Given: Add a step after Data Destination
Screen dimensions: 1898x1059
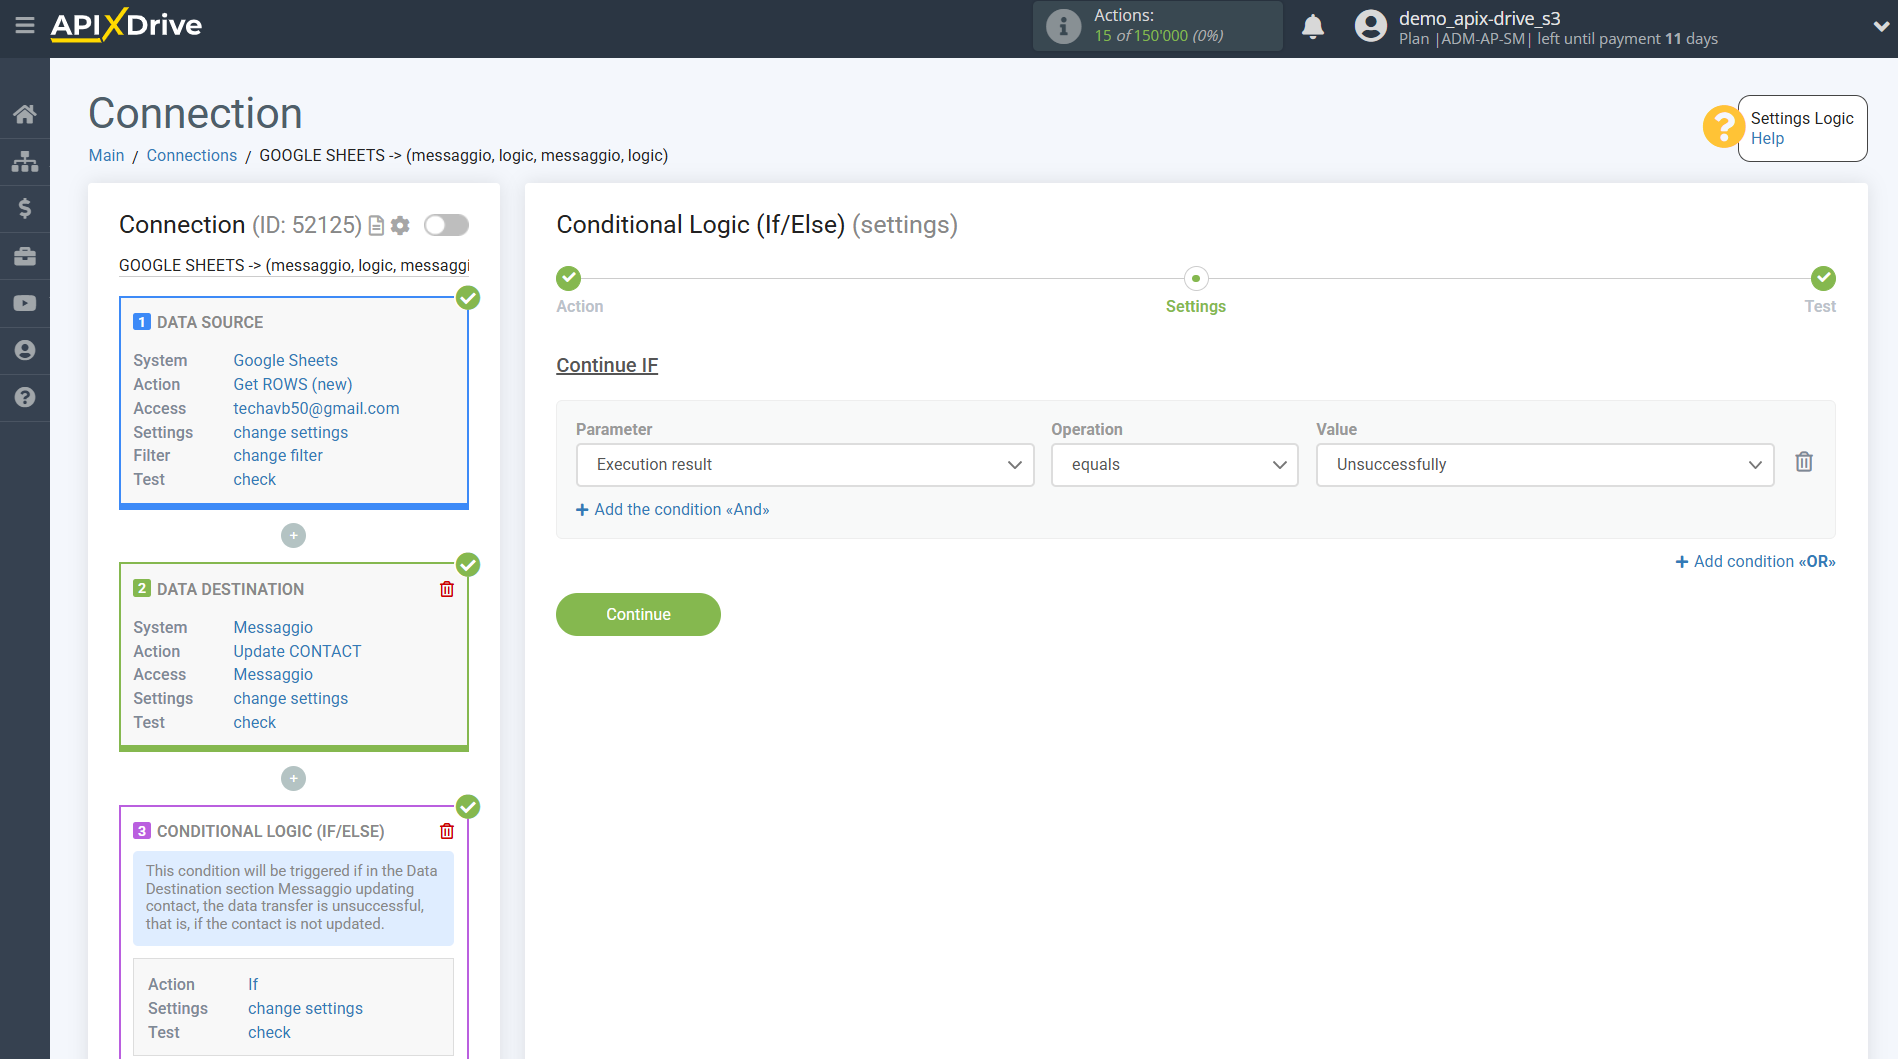Looking at the screenshot, I should click(x=293, y=779).
